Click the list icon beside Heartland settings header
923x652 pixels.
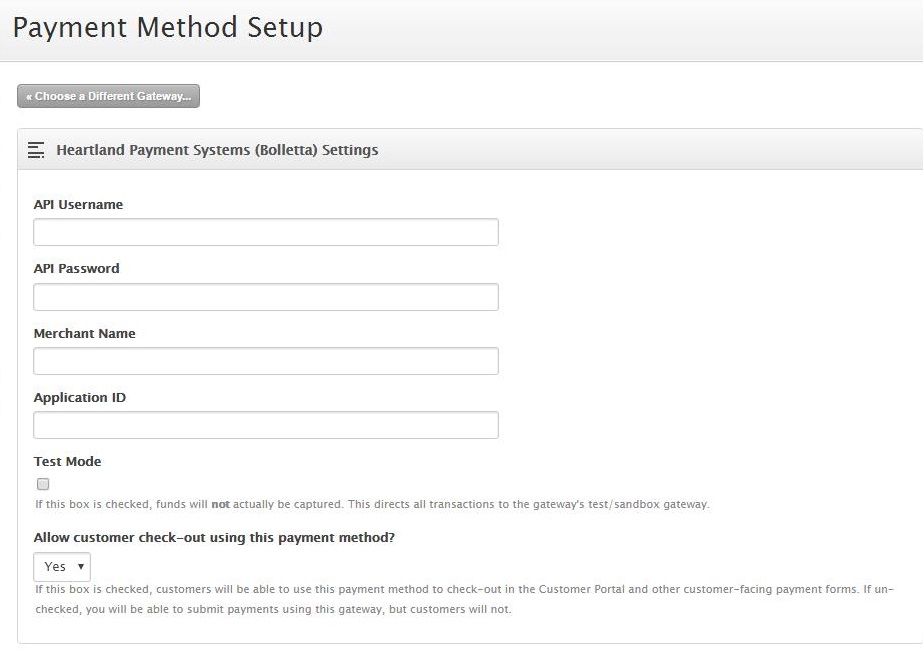(x=36, y=150)
